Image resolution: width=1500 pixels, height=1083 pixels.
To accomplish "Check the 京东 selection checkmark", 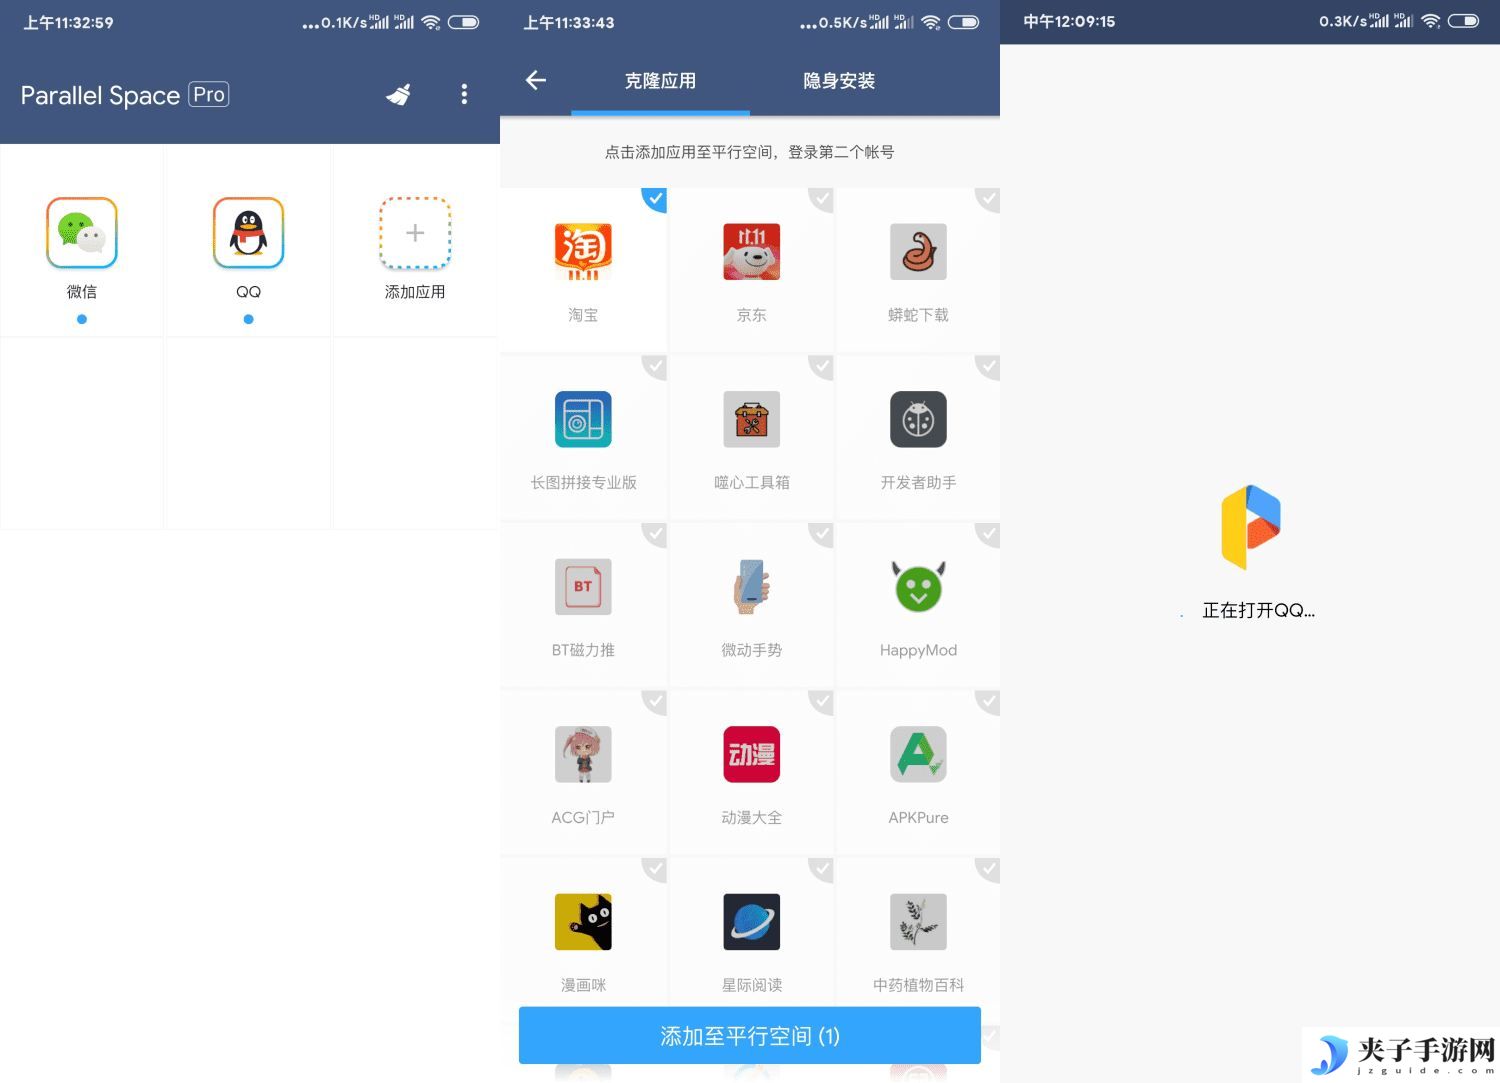I will pos(821,199).
